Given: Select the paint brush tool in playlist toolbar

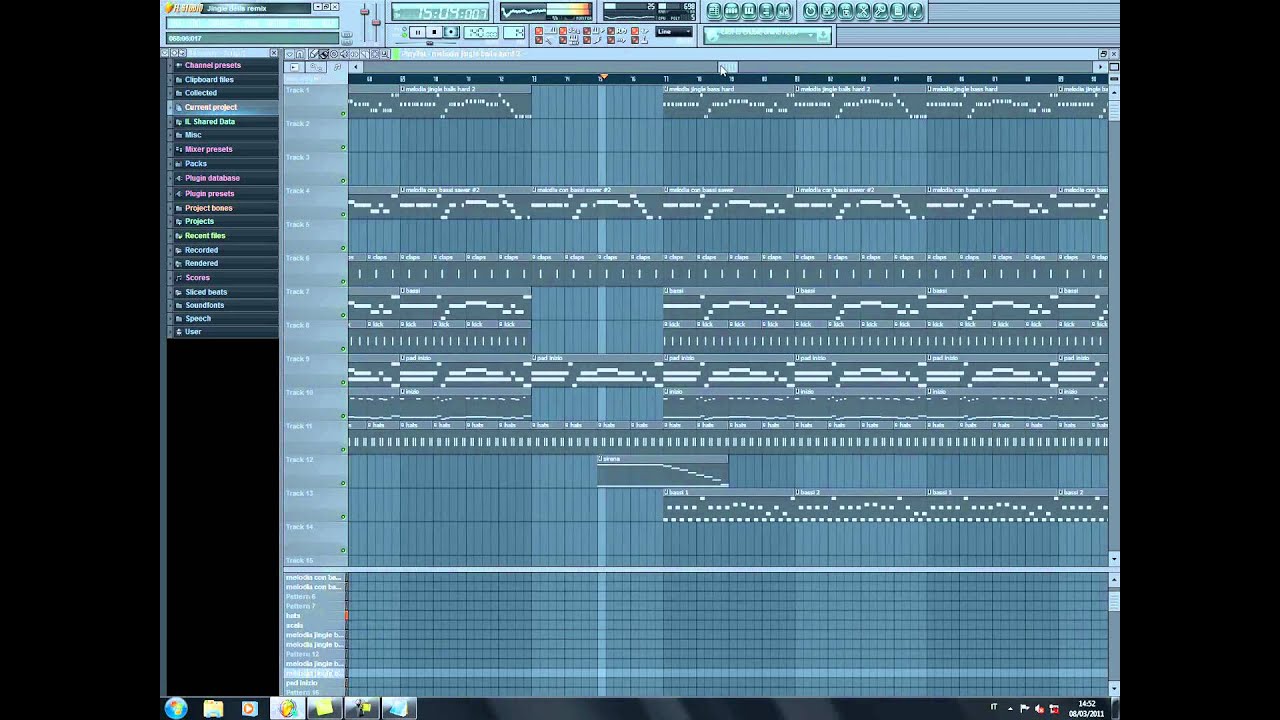Looking at the screenshot, I should (324, 54).
